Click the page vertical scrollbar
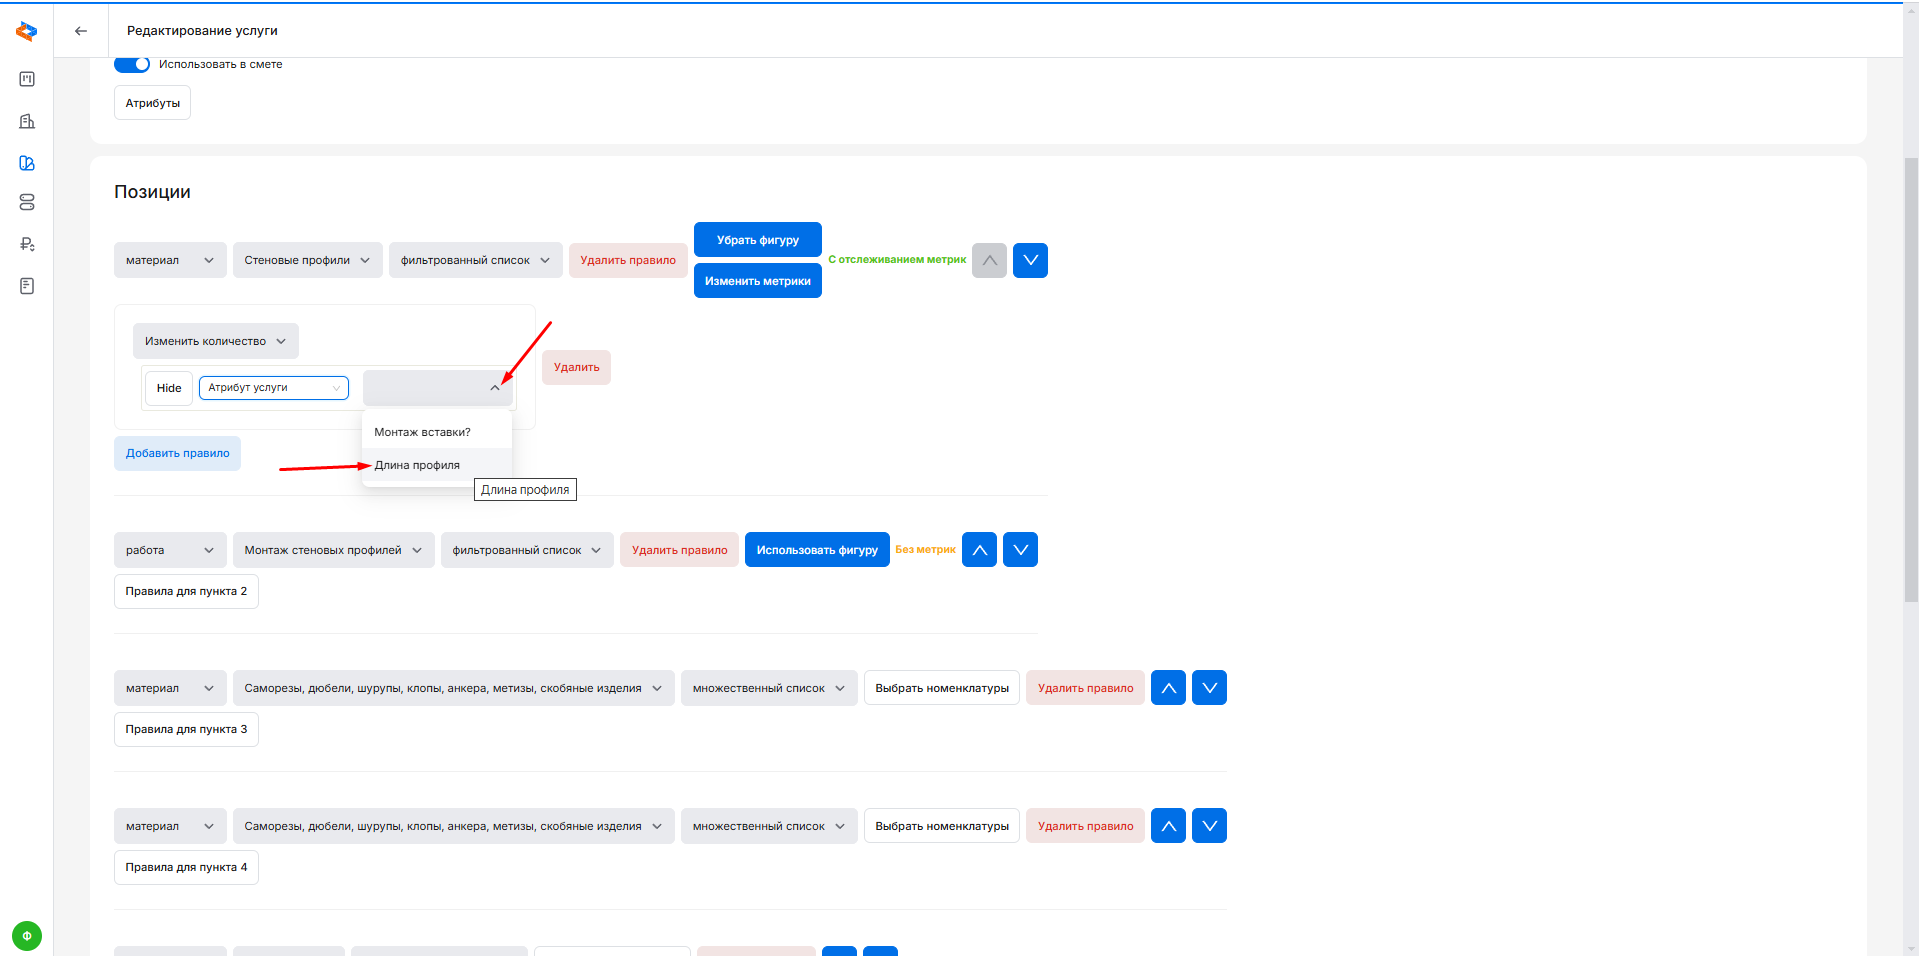This screenshot has width=1919, height=956. point(1910,380)
